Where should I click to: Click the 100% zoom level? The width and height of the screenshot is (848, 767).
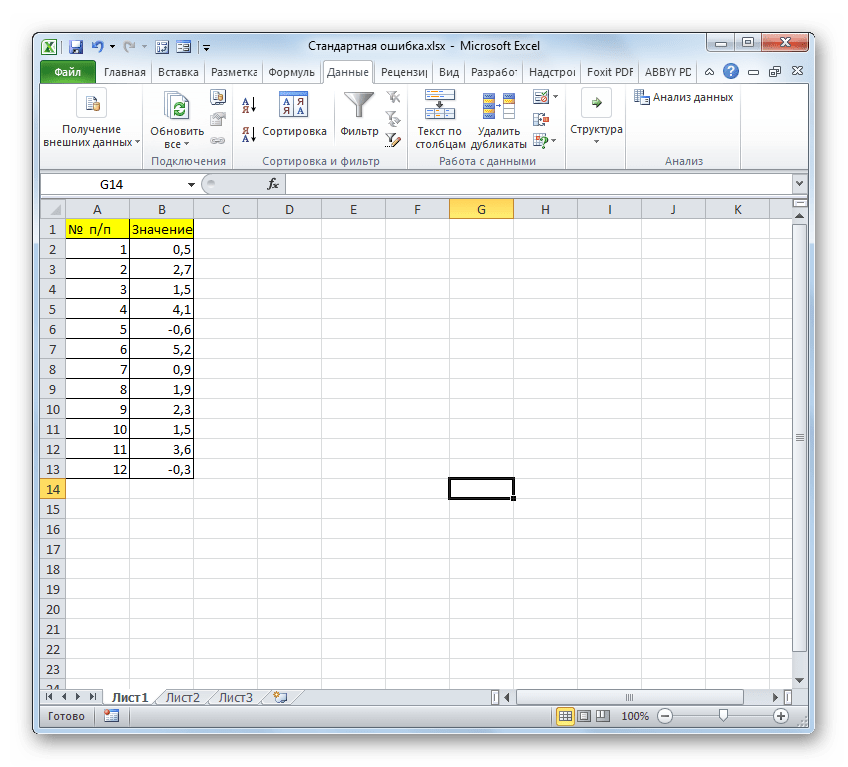tap(635, 716)
